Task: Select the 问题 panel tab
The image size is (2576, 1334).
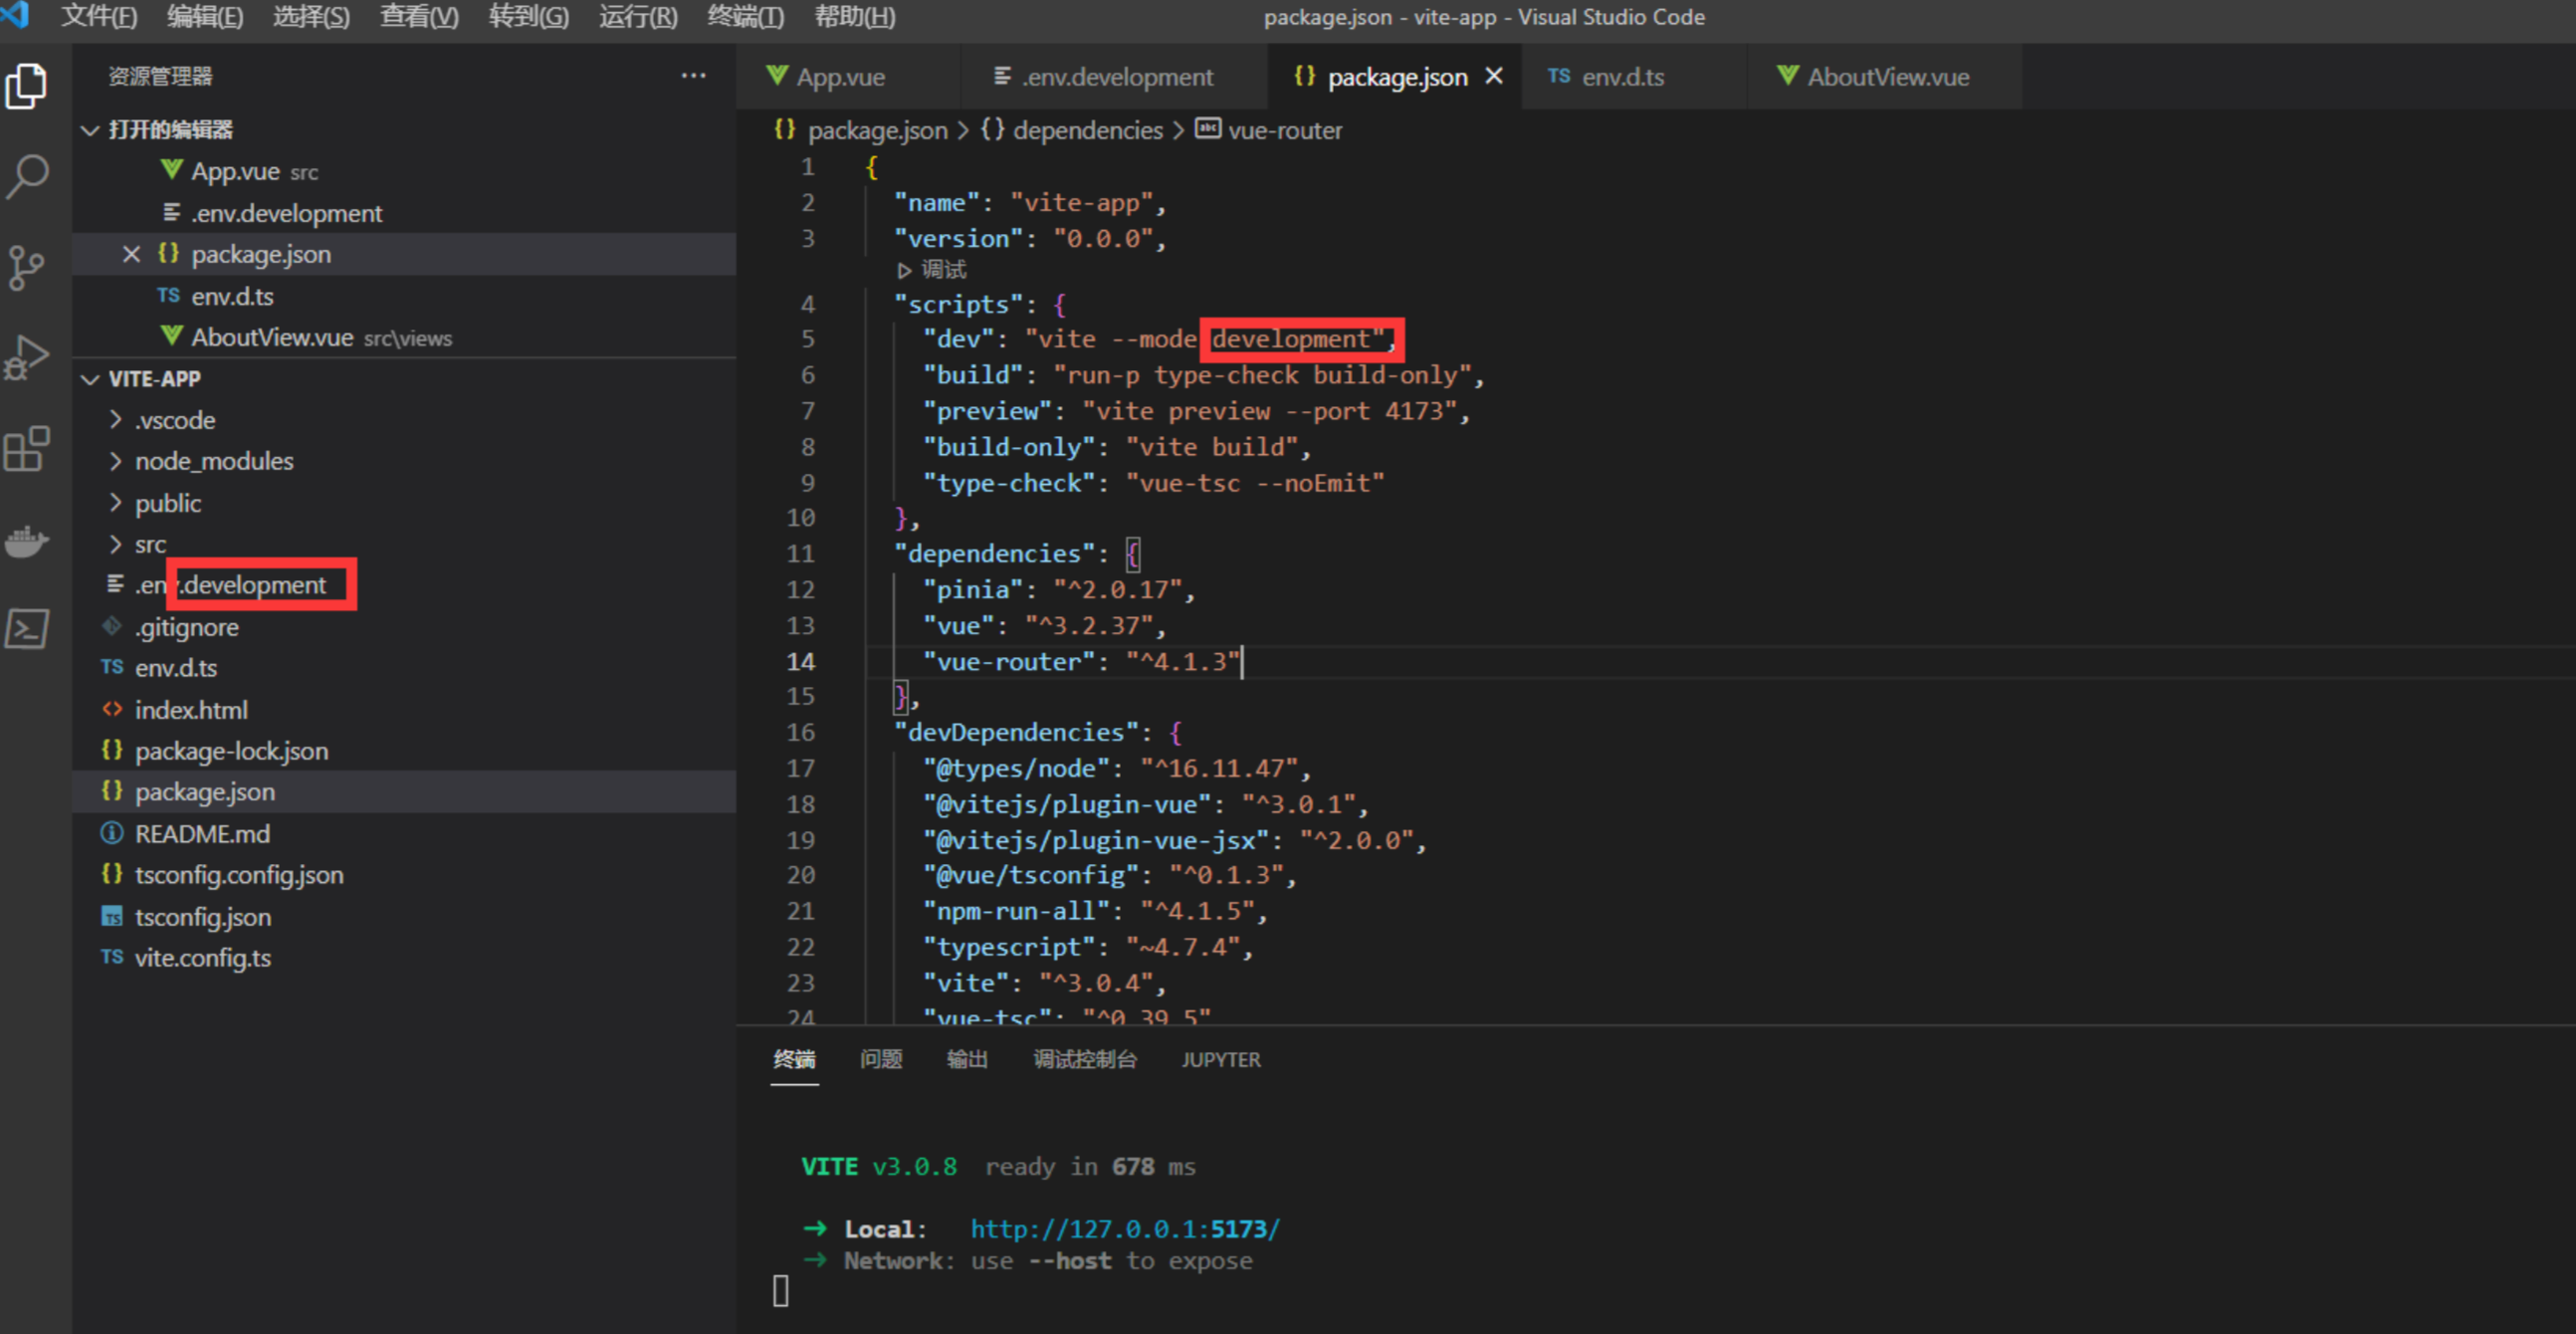Action: click(x=881, y=1059)
